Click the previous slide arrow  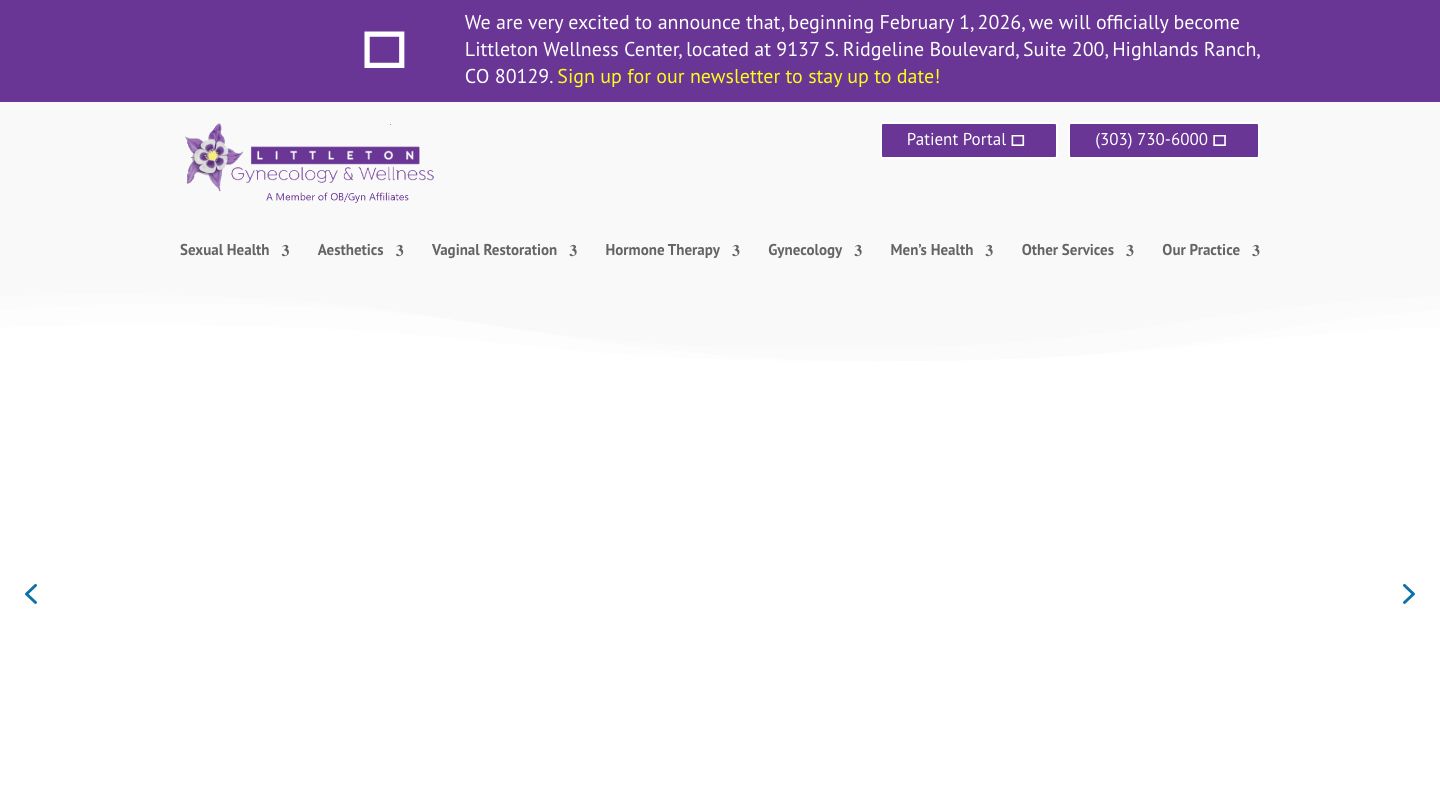click(31, 594)
